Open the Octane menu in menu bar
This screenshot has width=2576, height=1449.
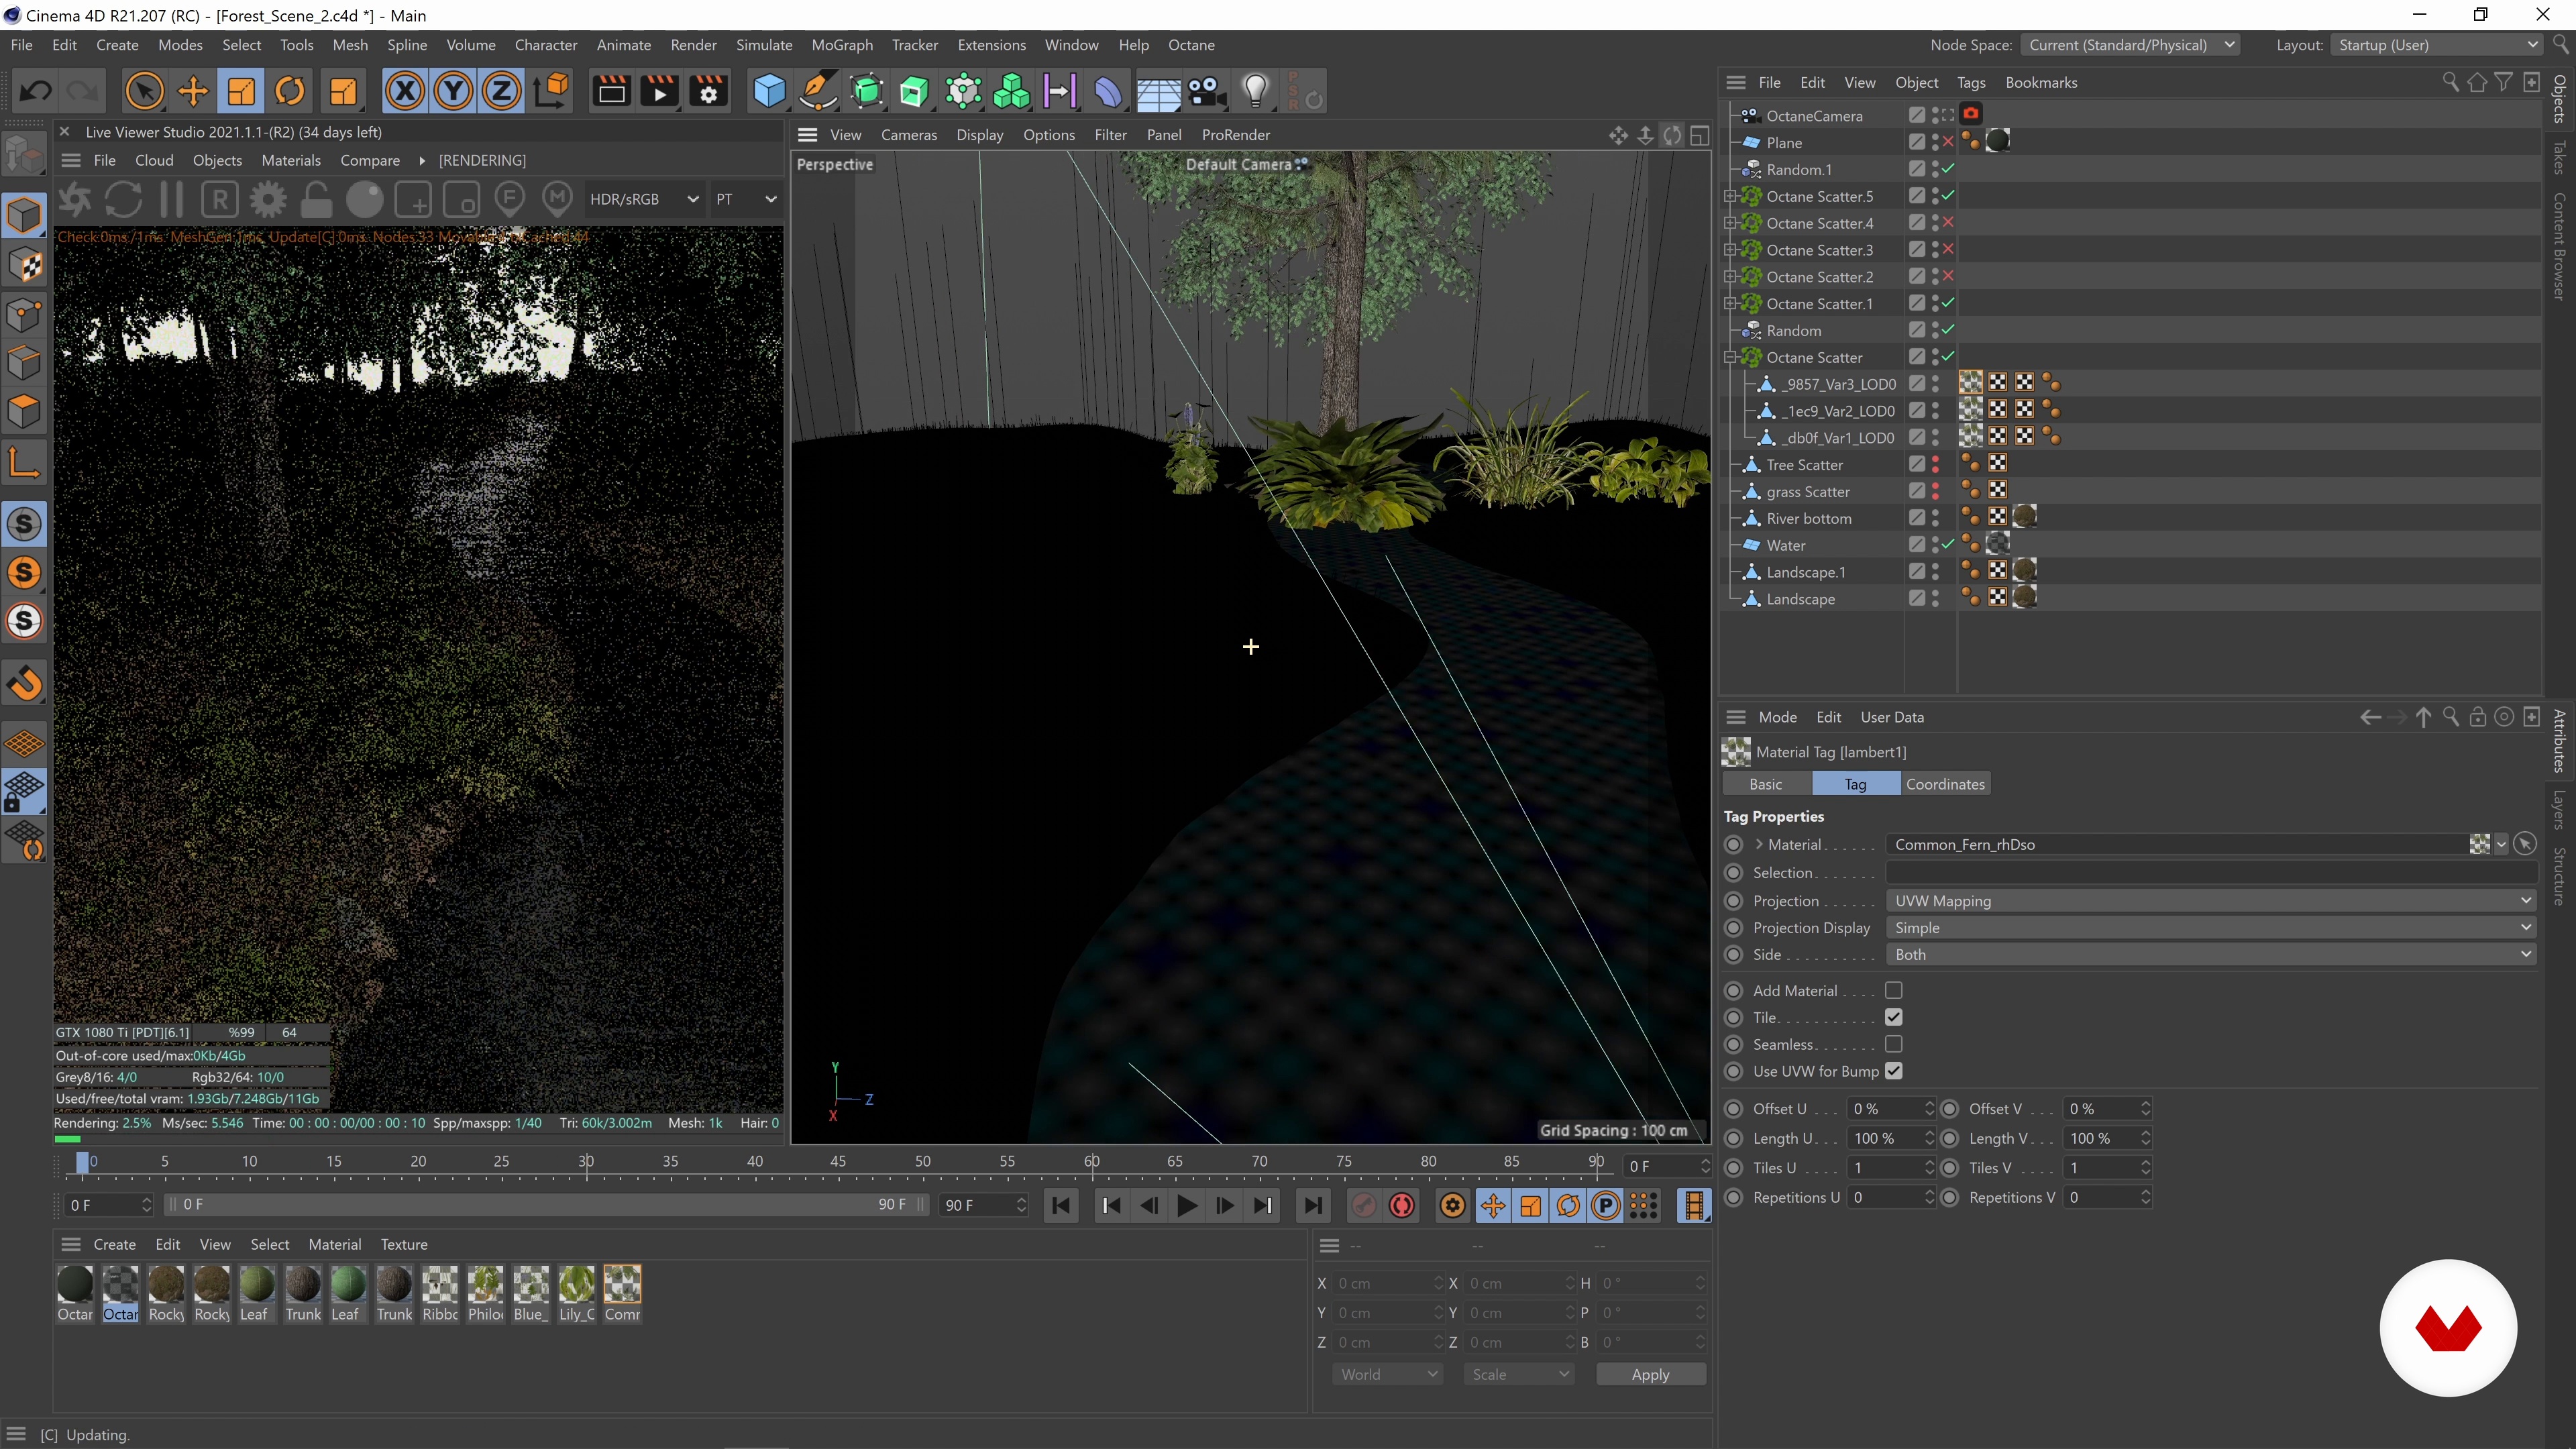[1191, 45]
